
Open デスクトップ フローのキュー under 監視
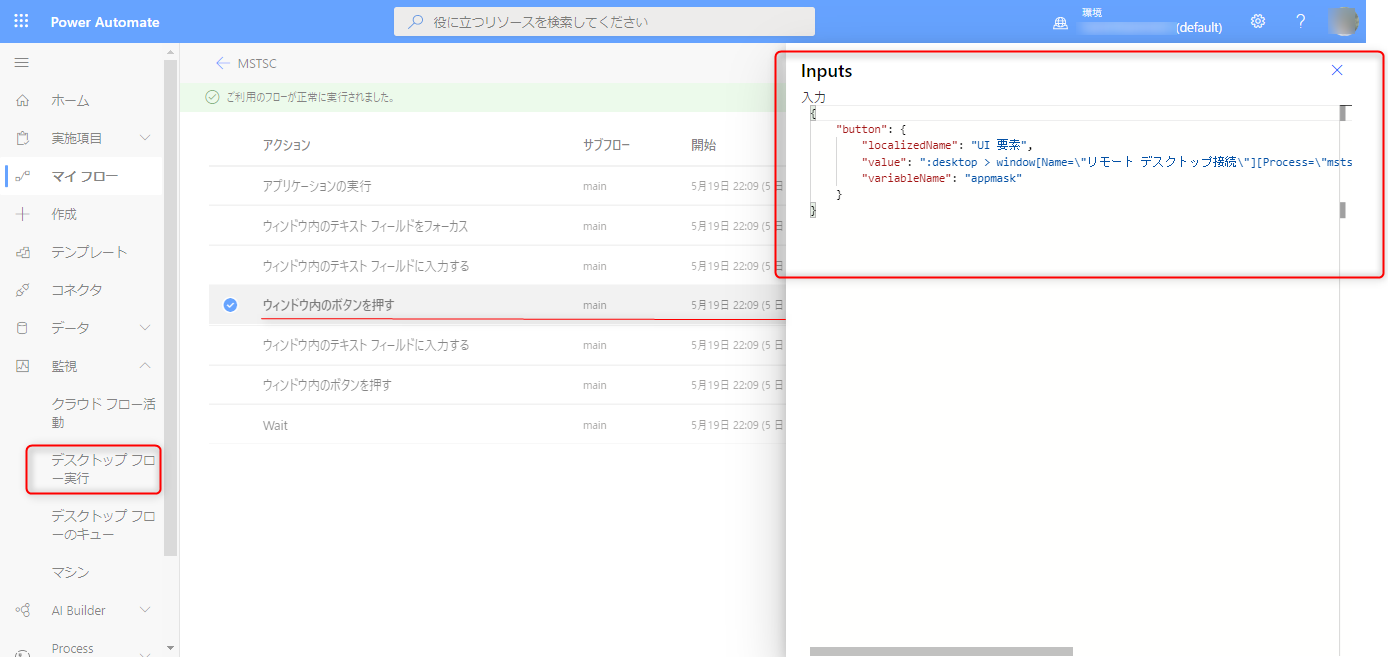point(103,525)
